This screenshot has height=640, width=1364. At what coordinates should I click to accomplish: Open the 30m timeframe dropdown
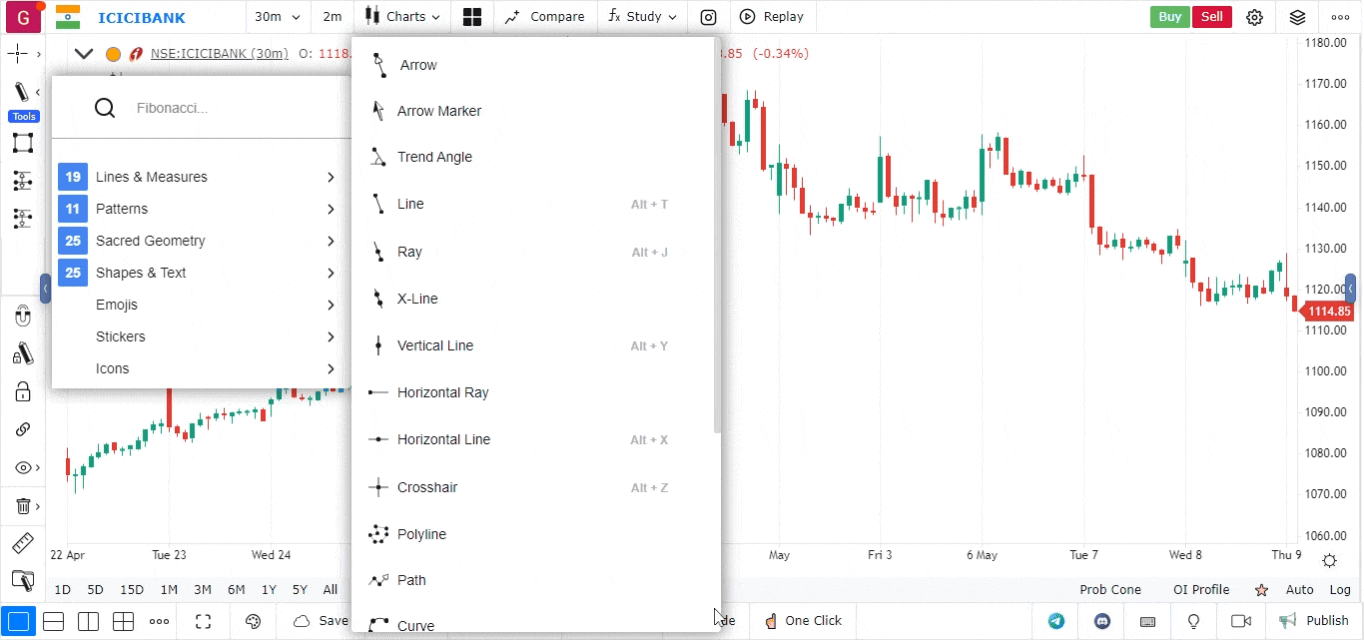pyautogui.click(x=277, y=17)
